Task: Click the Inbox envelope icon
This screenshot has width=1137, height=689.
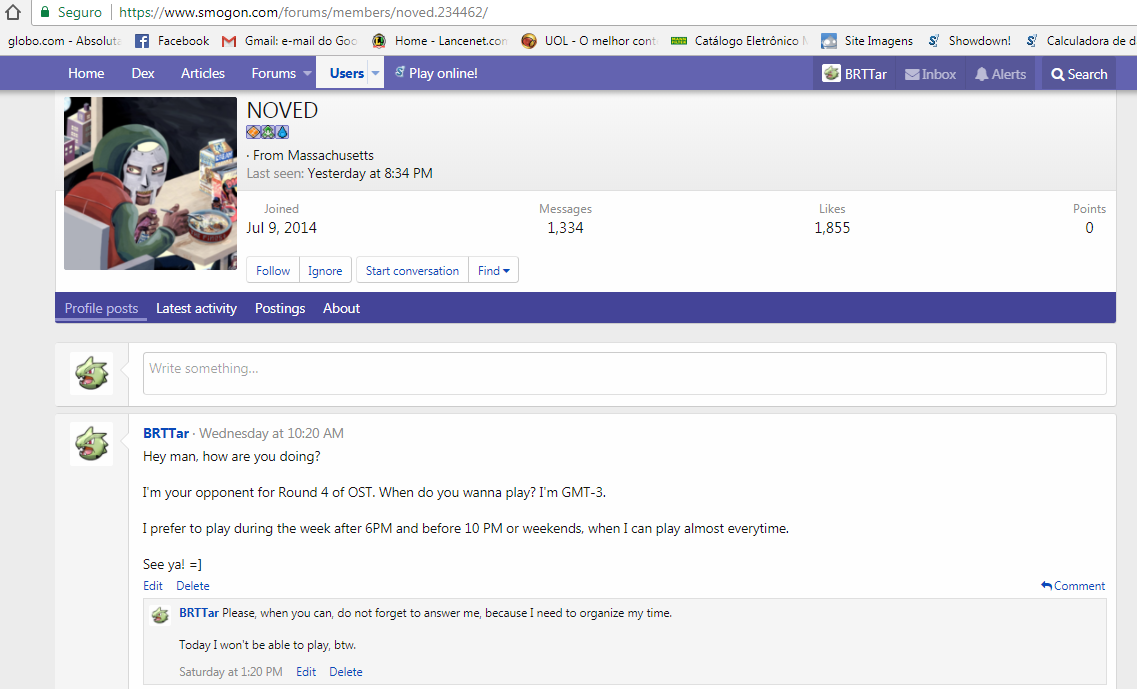Action: [x=912, y=74]
